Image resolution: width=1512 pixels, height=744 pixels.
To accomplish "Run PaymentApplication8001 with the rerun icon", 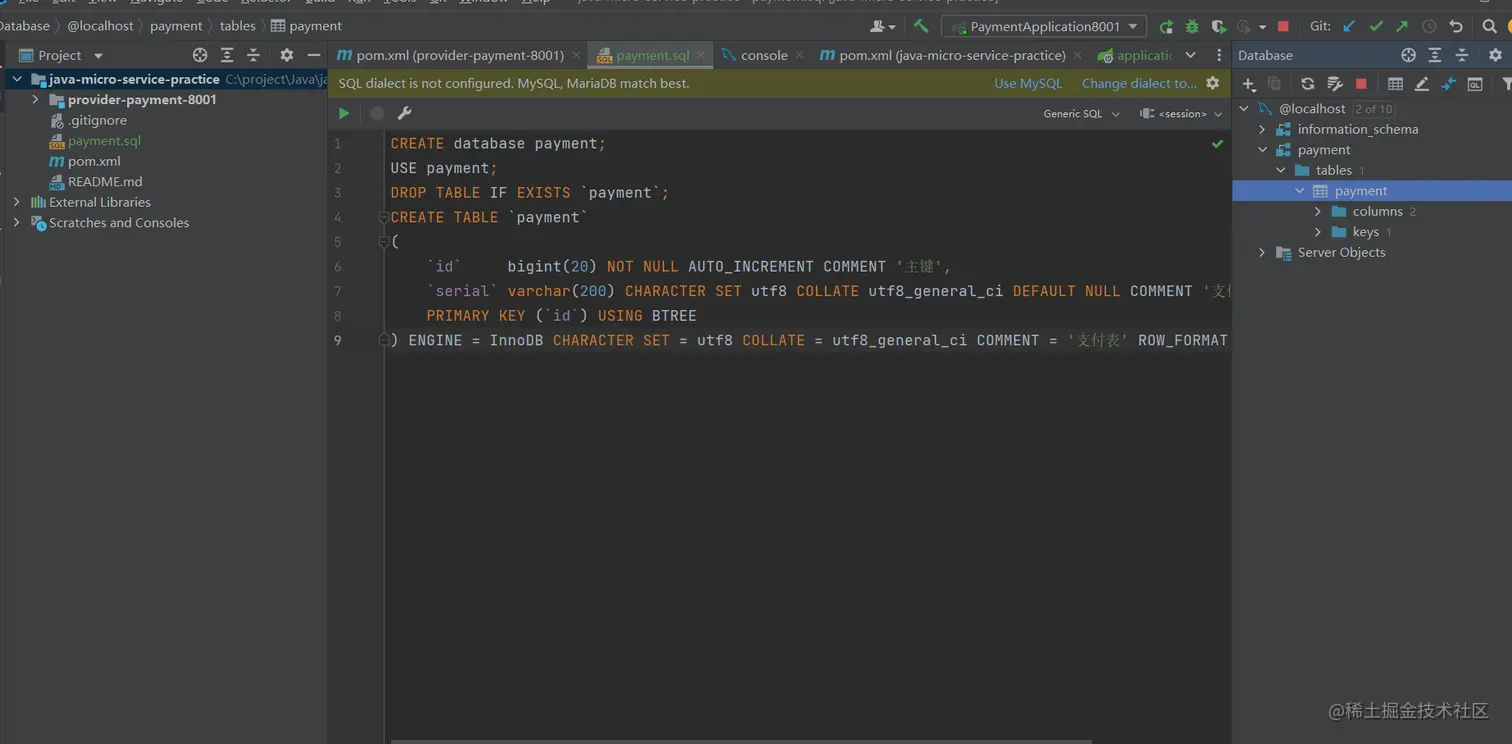I will pos(1166,27).
